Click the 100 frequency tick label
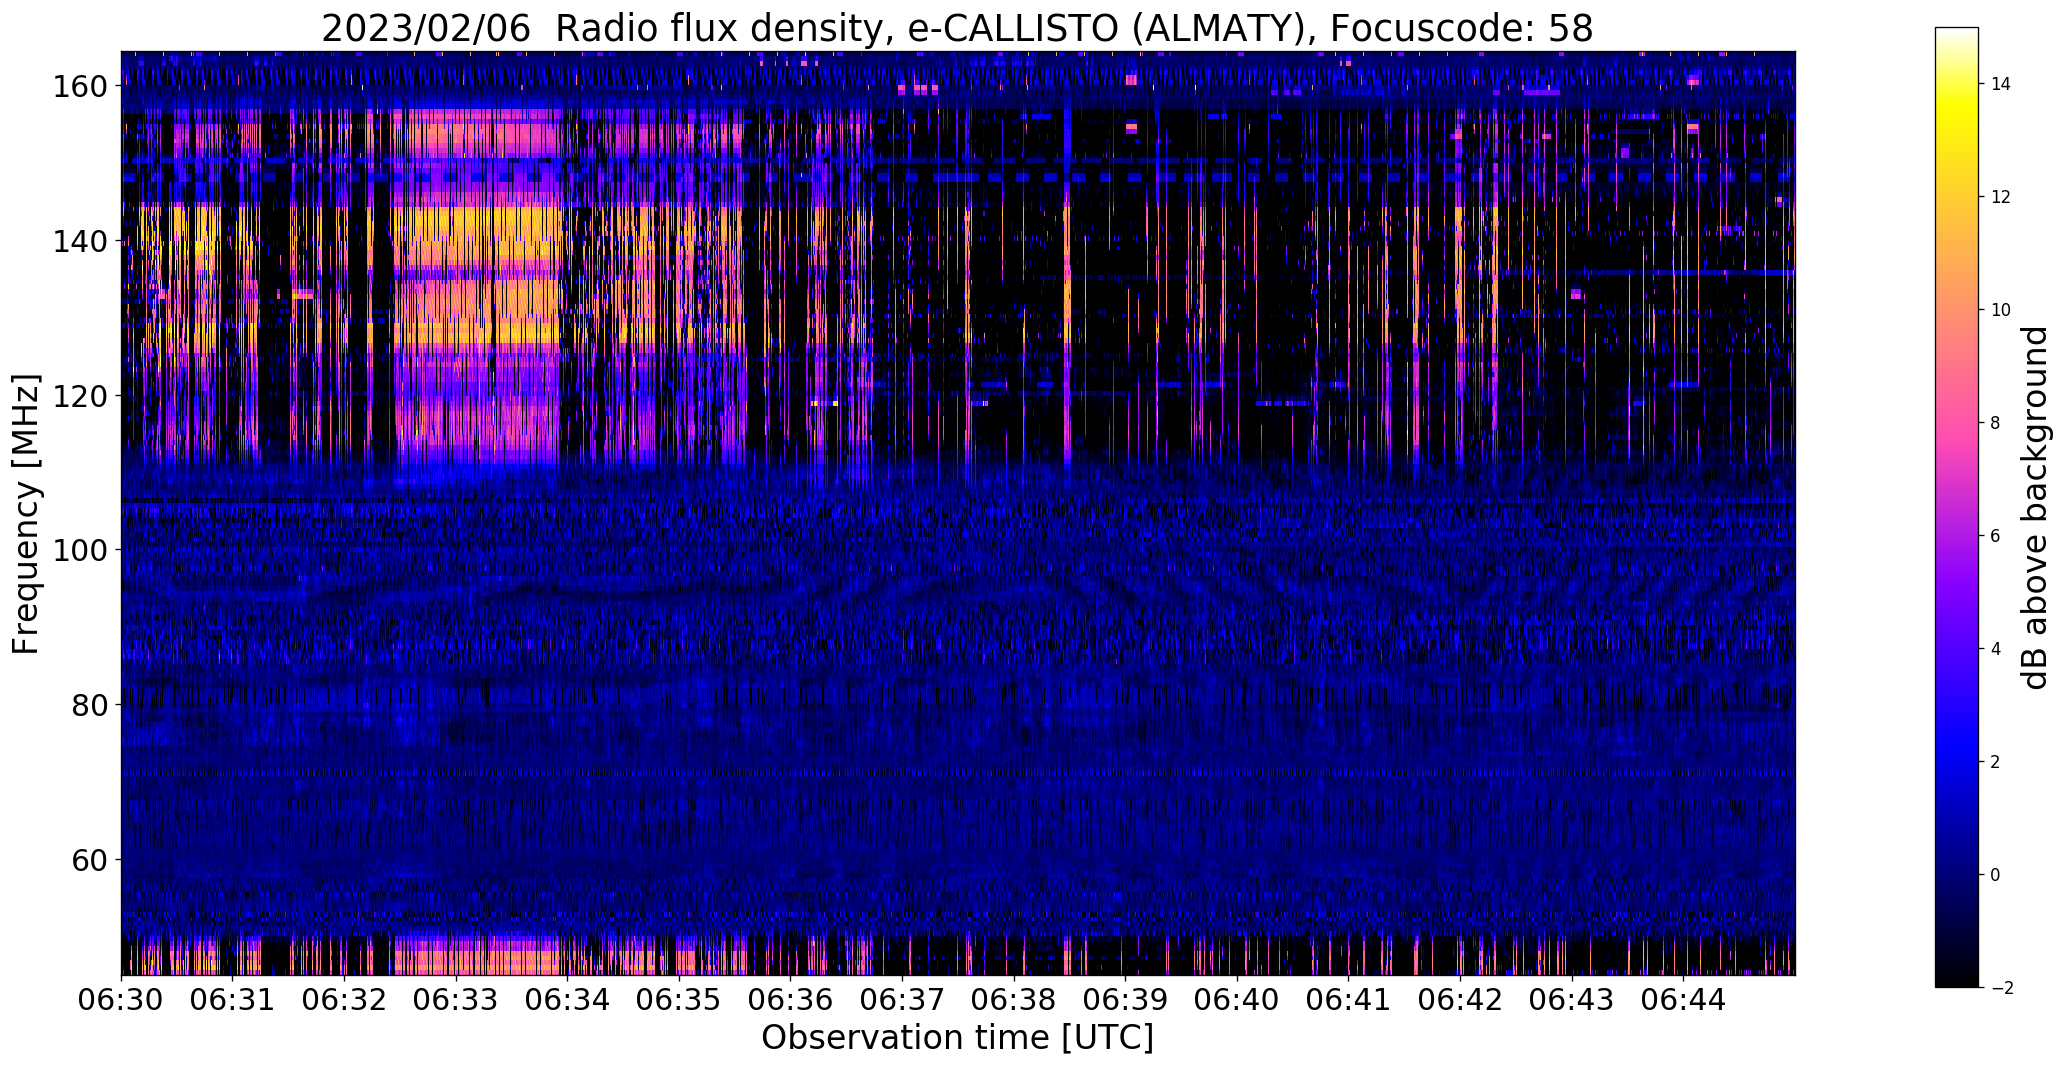 pyautogui.click(x=78, y=550)
